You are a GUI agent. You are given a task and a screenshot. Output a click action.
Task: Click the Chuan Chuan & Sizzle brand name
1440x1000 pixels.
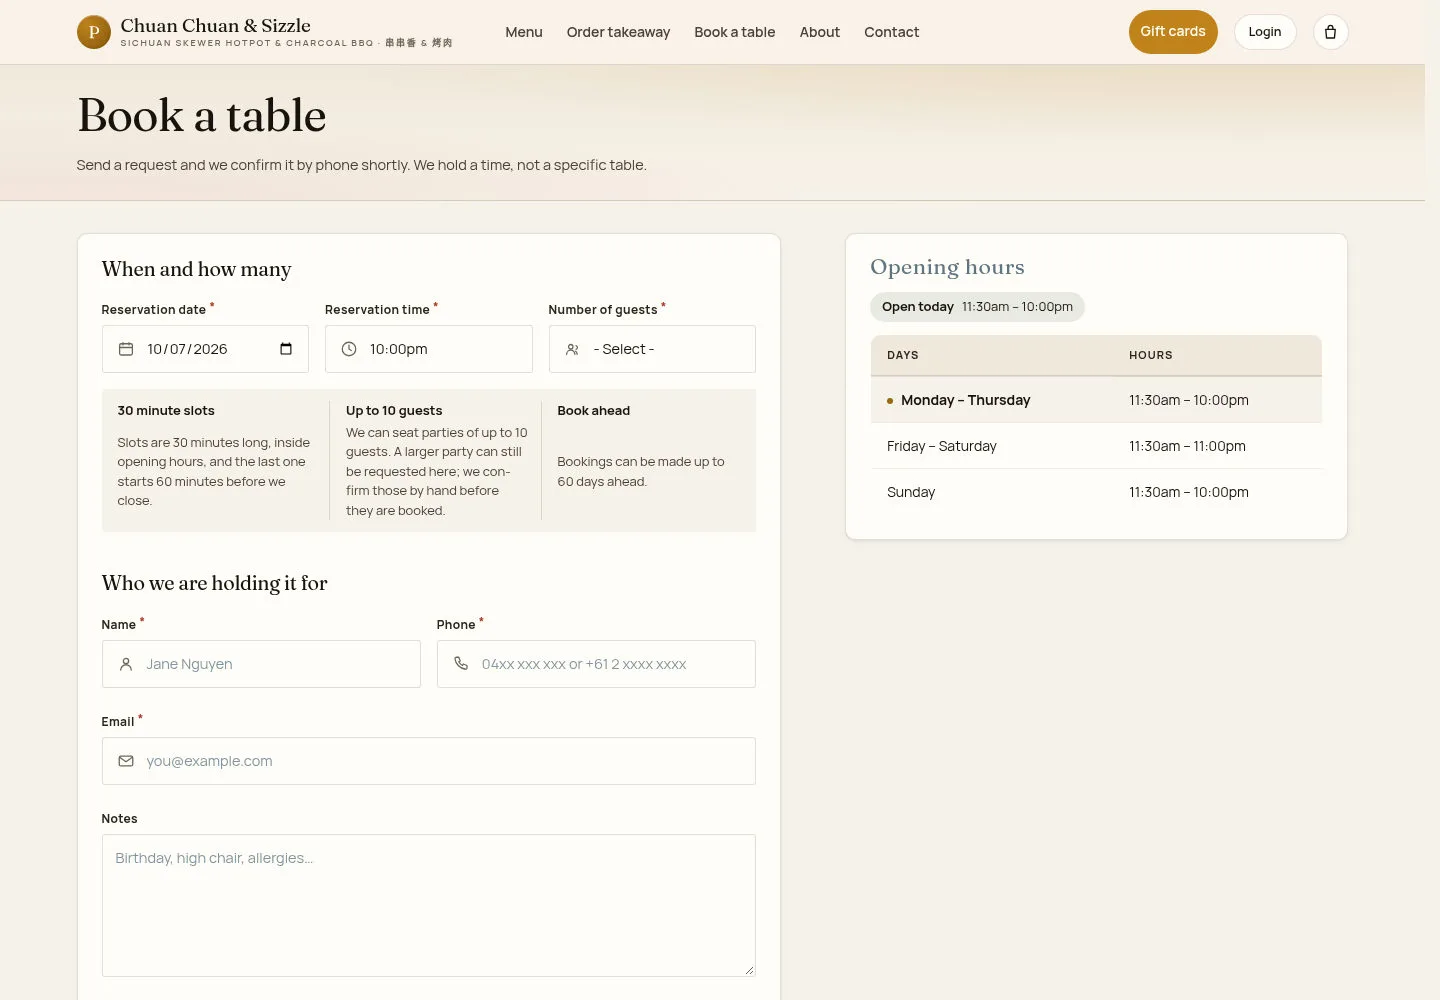216,26
